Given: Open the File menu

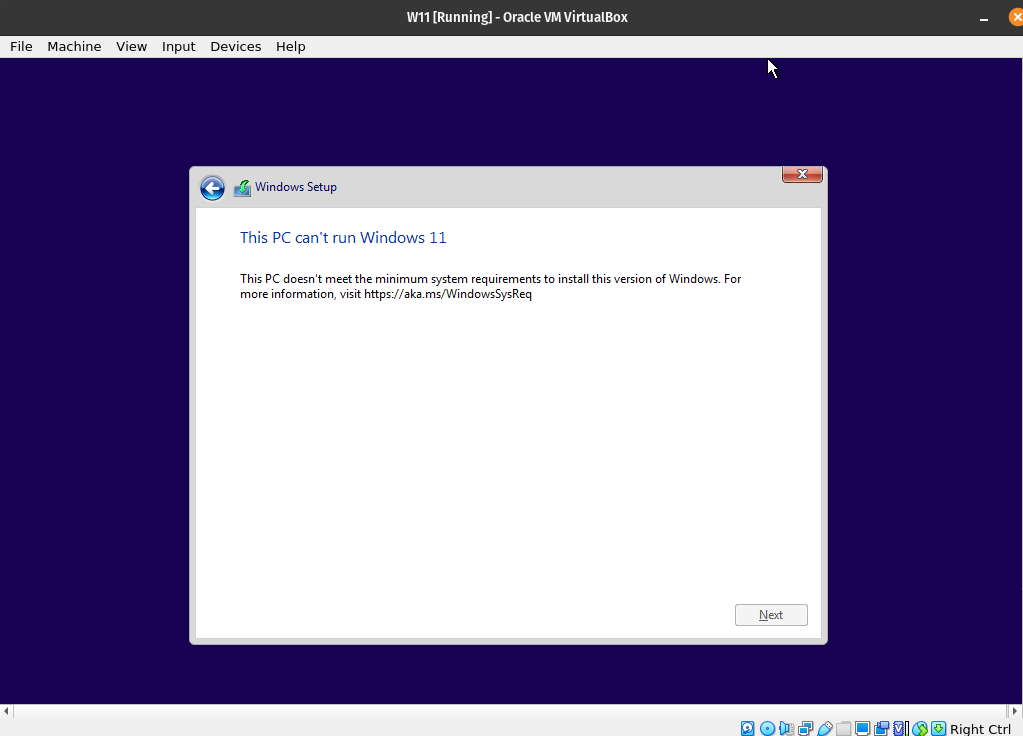Looking at the screenshot, I should (21, 46).
